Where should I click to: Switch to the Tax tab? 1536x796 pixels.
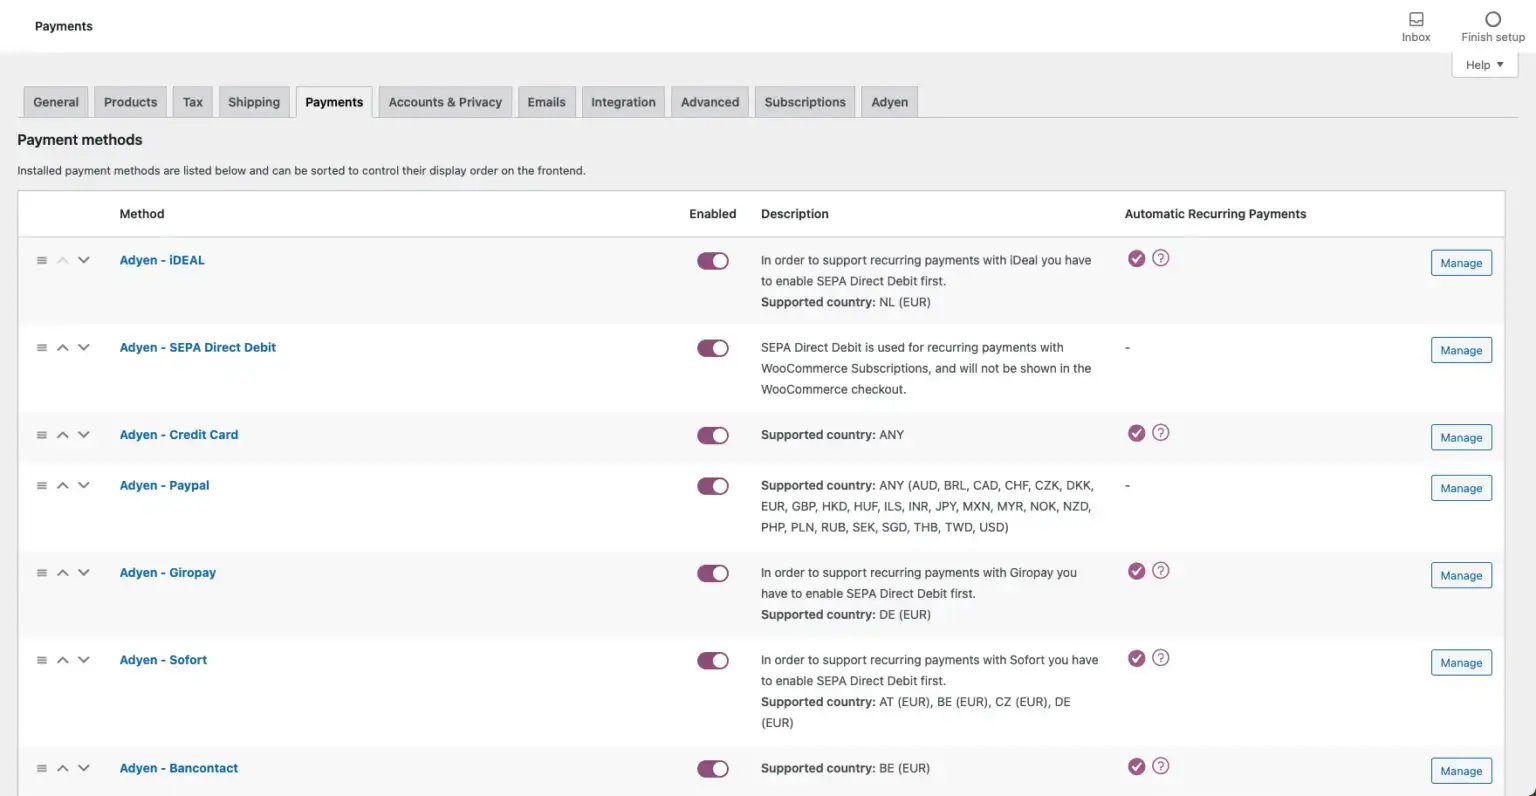point(193,102)
